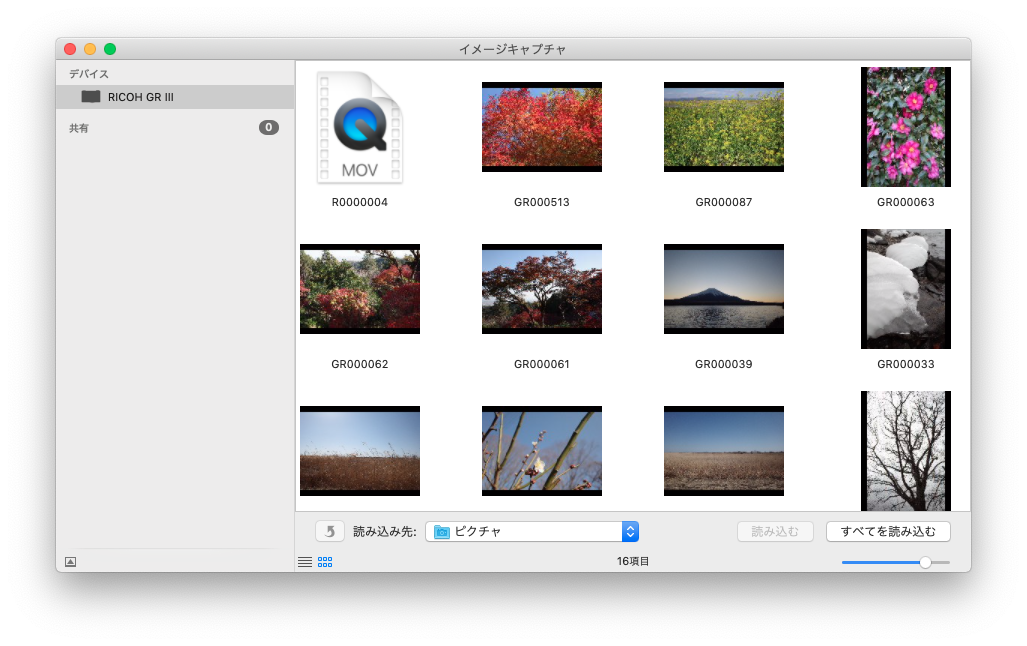Image resolution: width=1027 pixels, height=646 pixels.
Task: Select the plum blossom branch thumbnail
Action: click(x=542, y=451)
